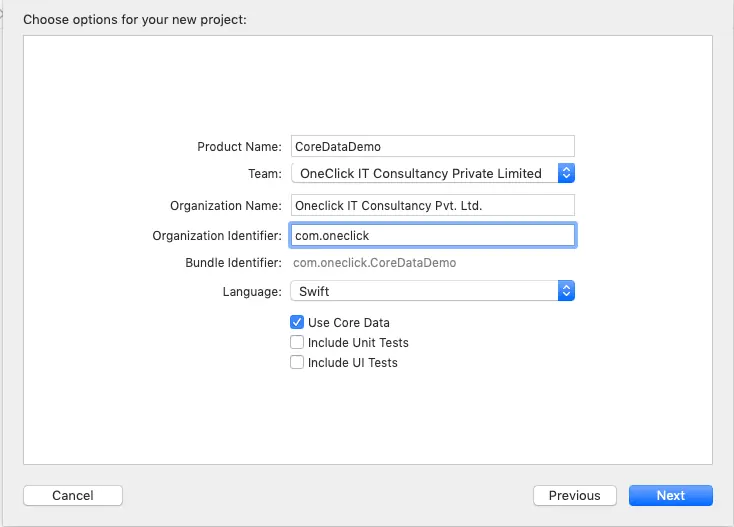This screenshot has height=527, width=734.
Task: Click the Organization Identifier field with com.oneclick
Action: 433,235
